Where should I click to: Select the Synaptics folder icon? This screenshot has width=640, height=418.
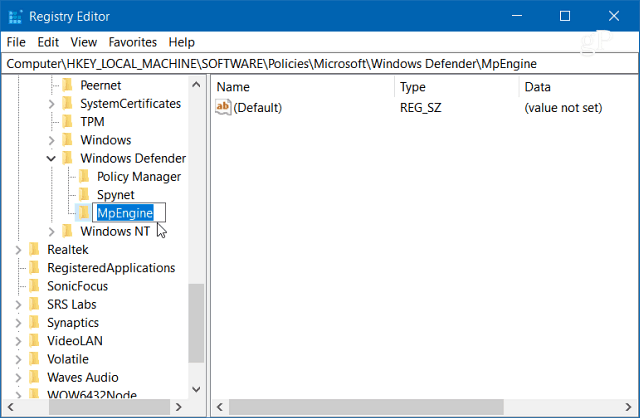click(x=34, y=322)
